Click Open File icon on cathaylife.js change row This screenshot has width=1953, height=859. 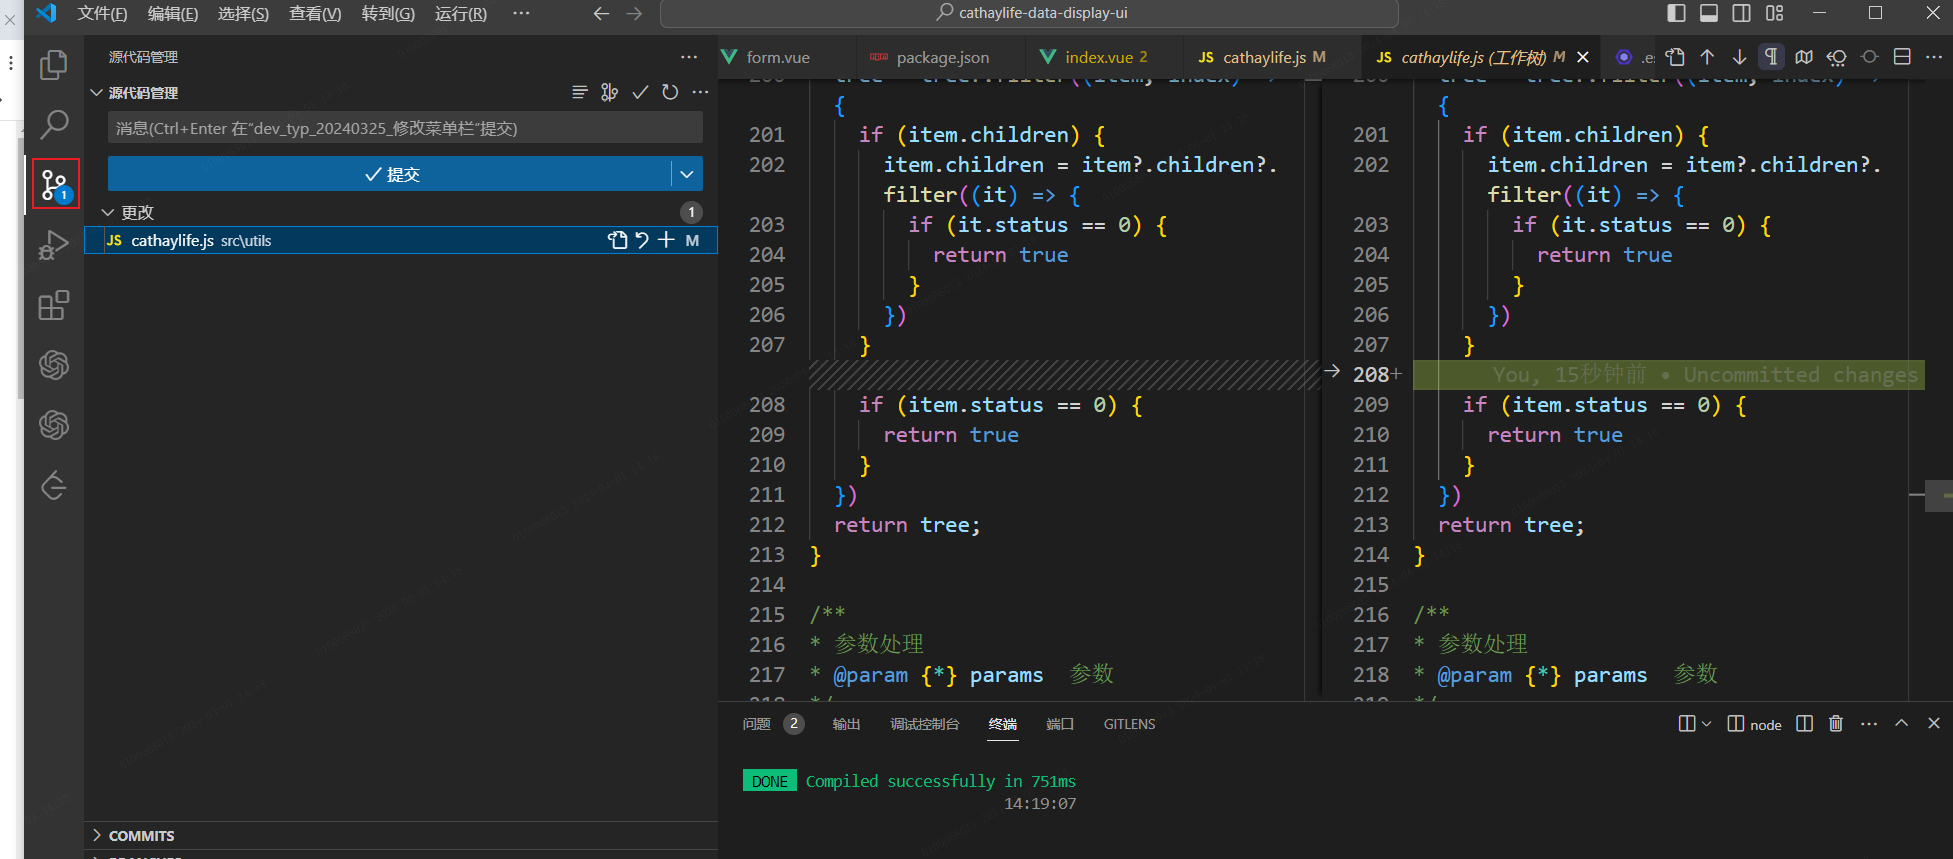click(618, 240)
